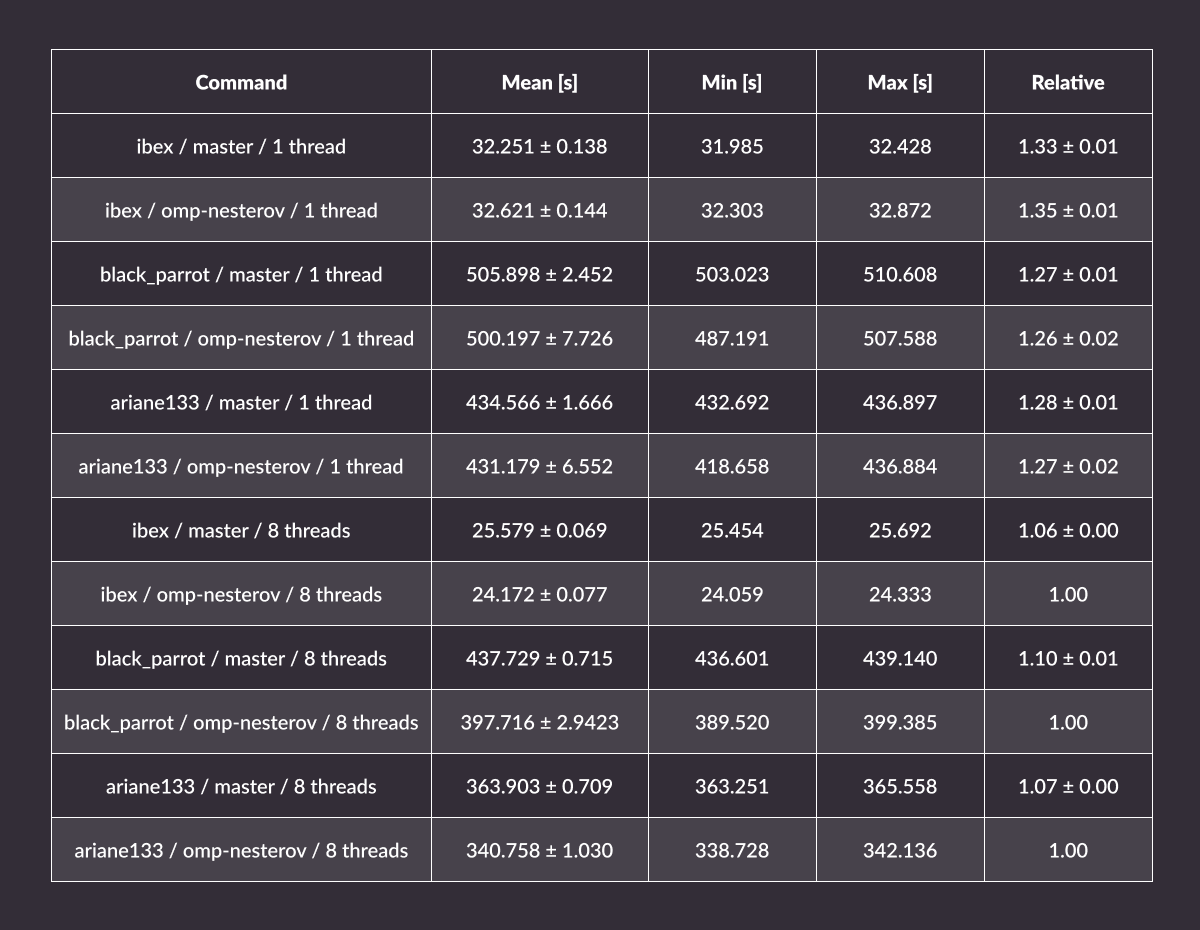This screenshot has width=1200, height=930.
Task: Select the Min [s] header cell
Action: pyautogui.click(x=732, y=82)
